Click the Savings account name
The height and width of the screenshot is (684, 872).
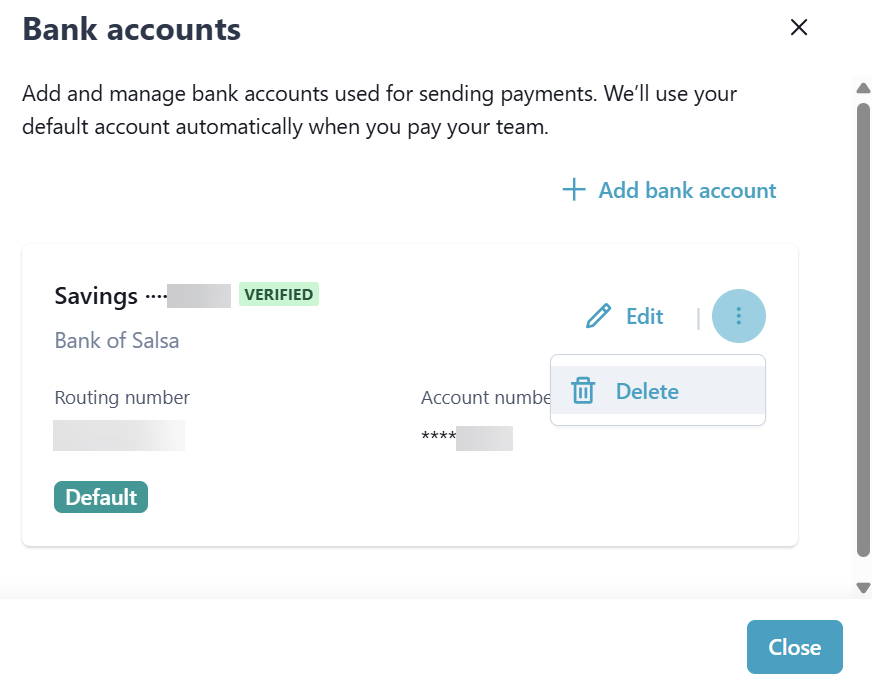point(96,296)
